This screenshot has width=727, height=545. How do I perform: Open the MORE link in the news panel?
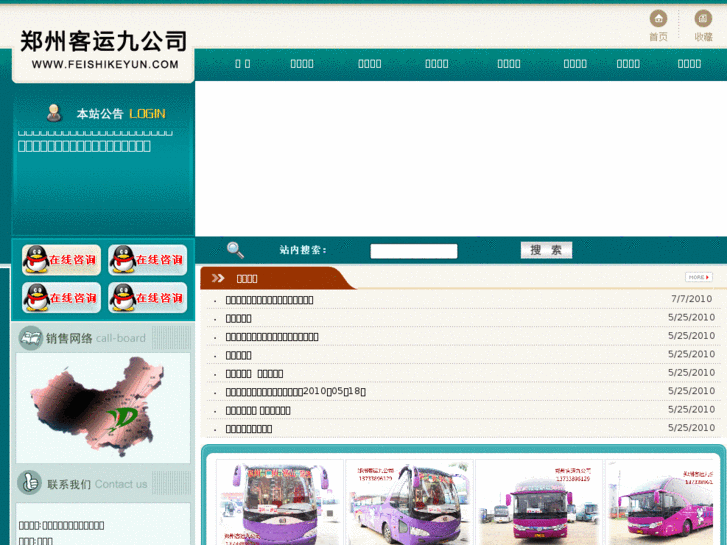click(699, 277)
